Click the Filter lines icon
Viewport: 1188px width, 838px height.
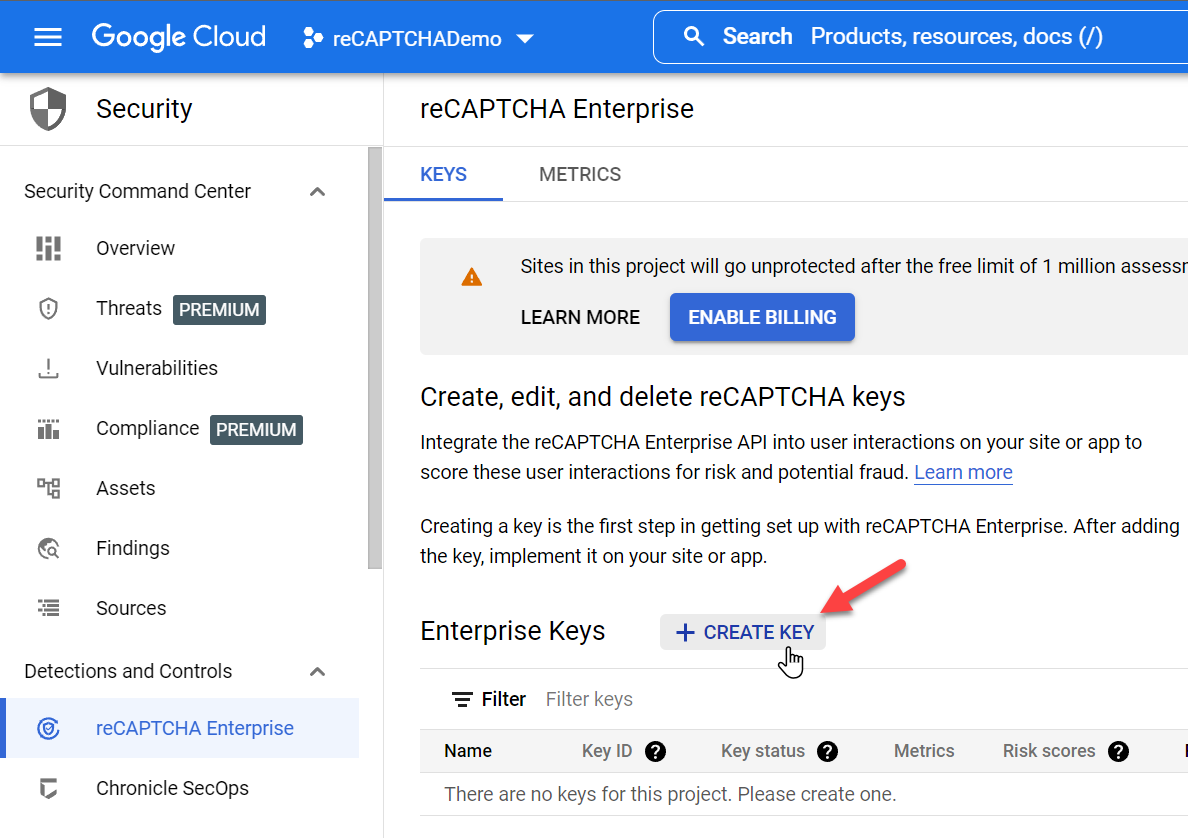click(462, 699)
